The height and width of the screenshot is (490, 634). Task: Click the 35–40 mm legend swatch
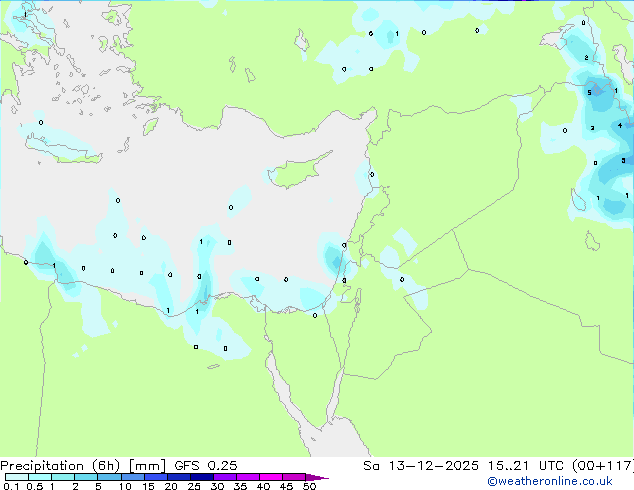[247, 477]
